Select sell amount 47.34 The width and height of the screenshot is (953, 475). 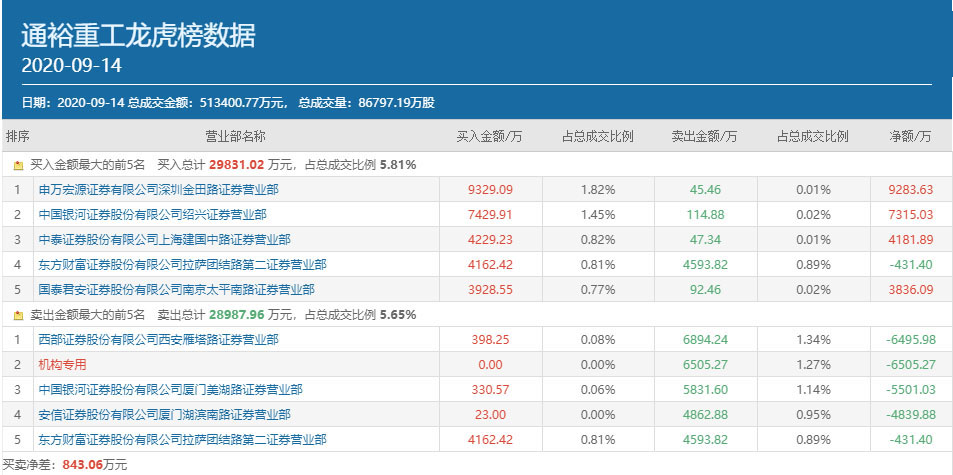tap(705, 239)
